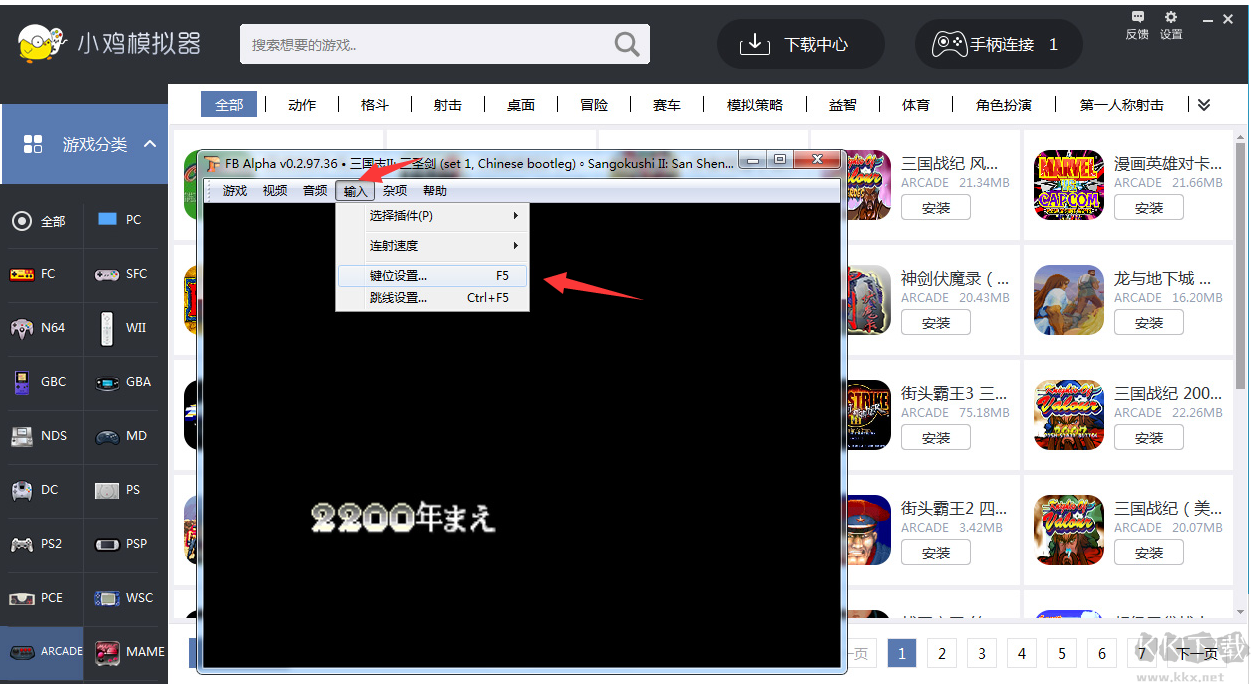Image resolution: width=1251 pixels, height=684 pixels.
Task: Switch to 益智 category tab
Action: pos(843,104)
